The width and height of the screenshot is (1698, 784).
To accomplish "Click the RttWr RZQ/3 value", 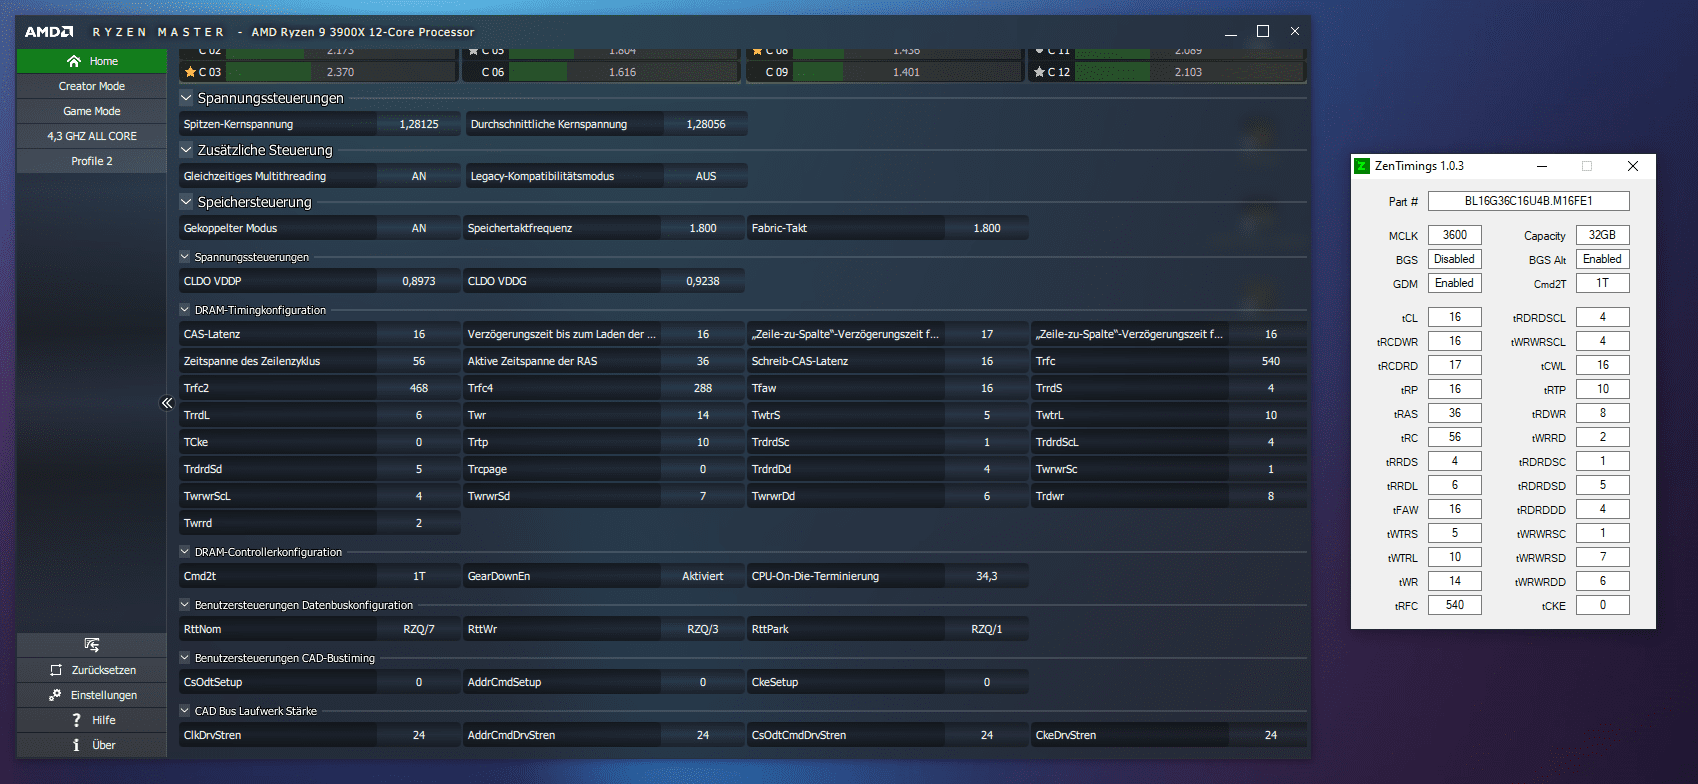I will coord(703,629).
